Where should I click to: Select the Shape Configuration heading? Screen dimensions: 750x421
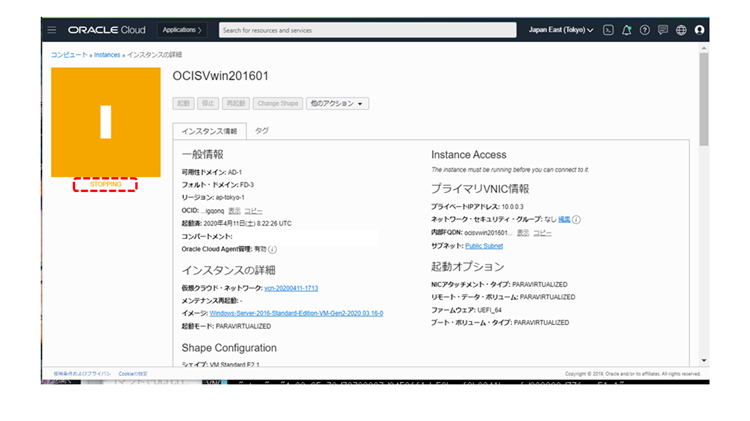(x=229, y=348)
